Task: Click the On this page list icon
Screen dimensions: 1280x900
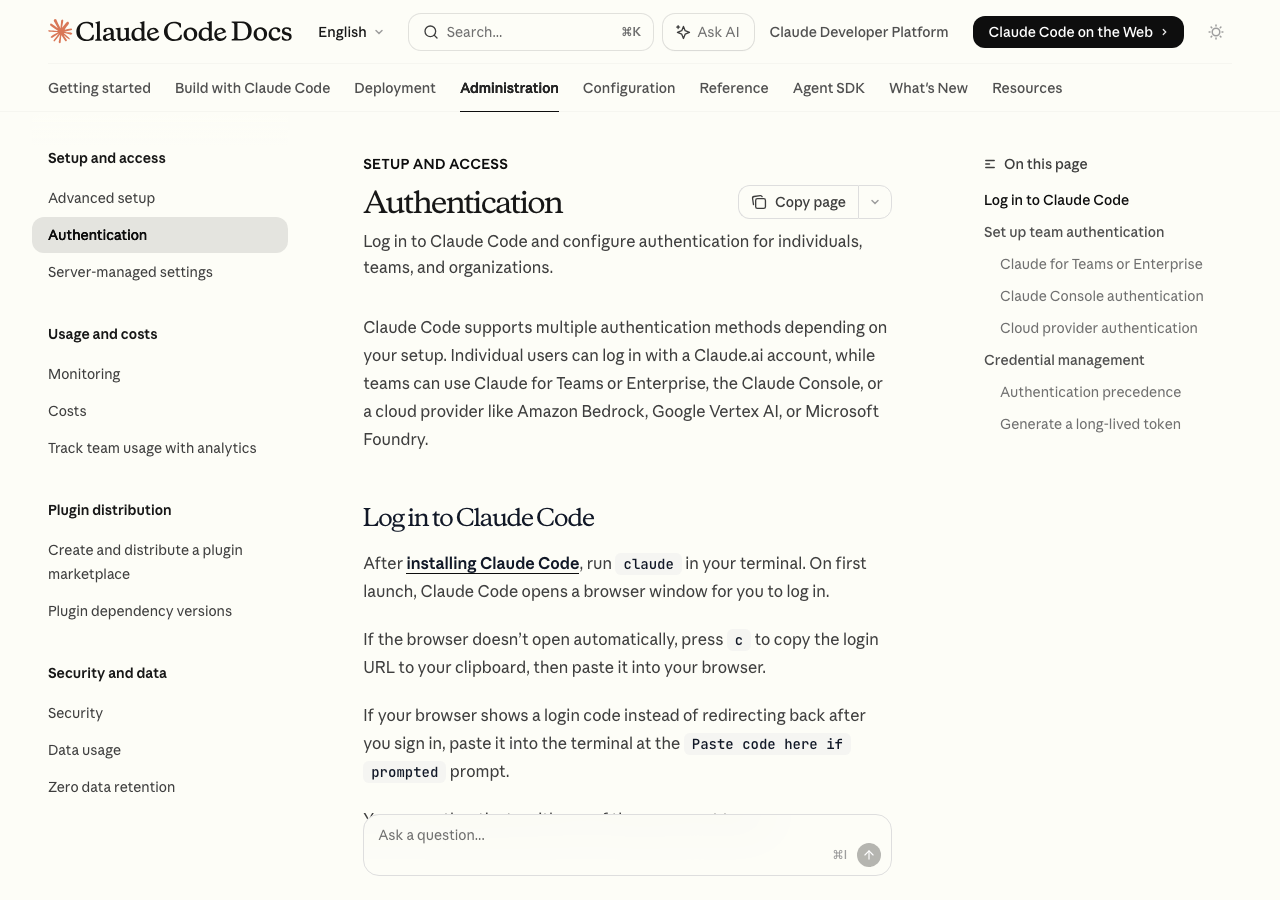Action: click(x=990, y=164)
